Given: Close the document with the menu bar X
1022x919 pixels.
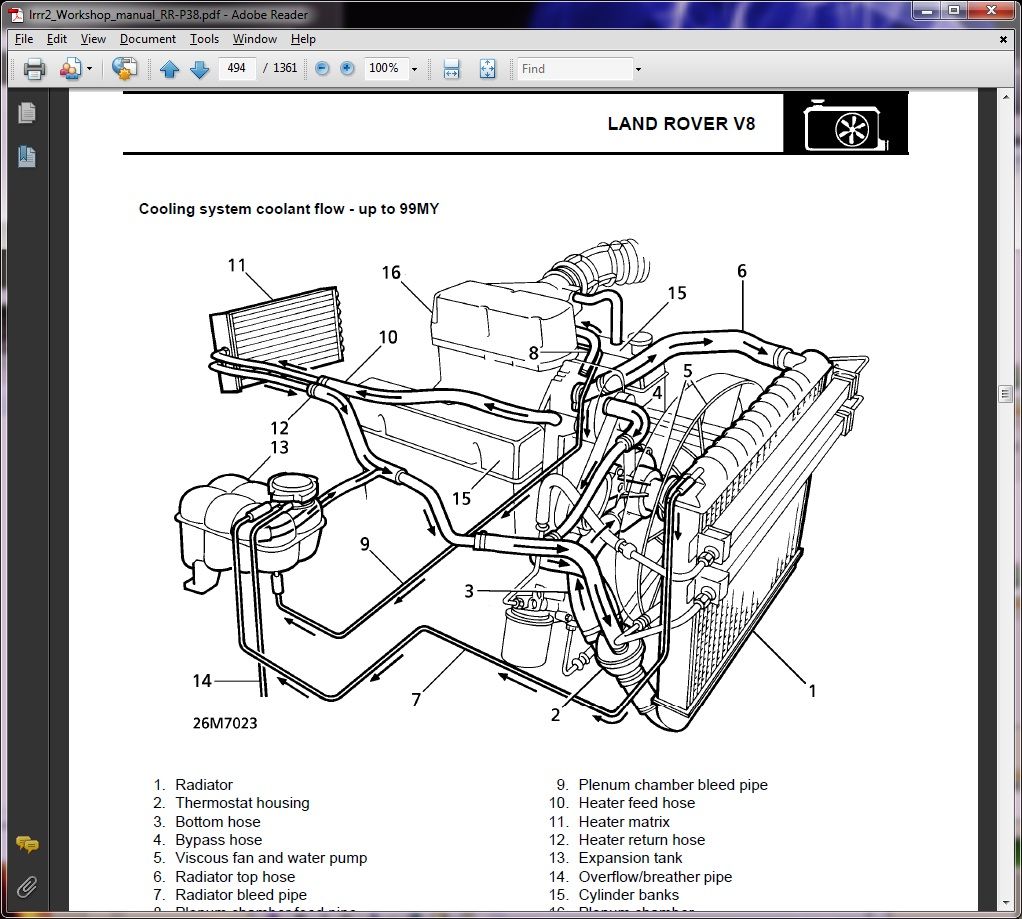Looking at the screenshot, I should (1003, 39).
